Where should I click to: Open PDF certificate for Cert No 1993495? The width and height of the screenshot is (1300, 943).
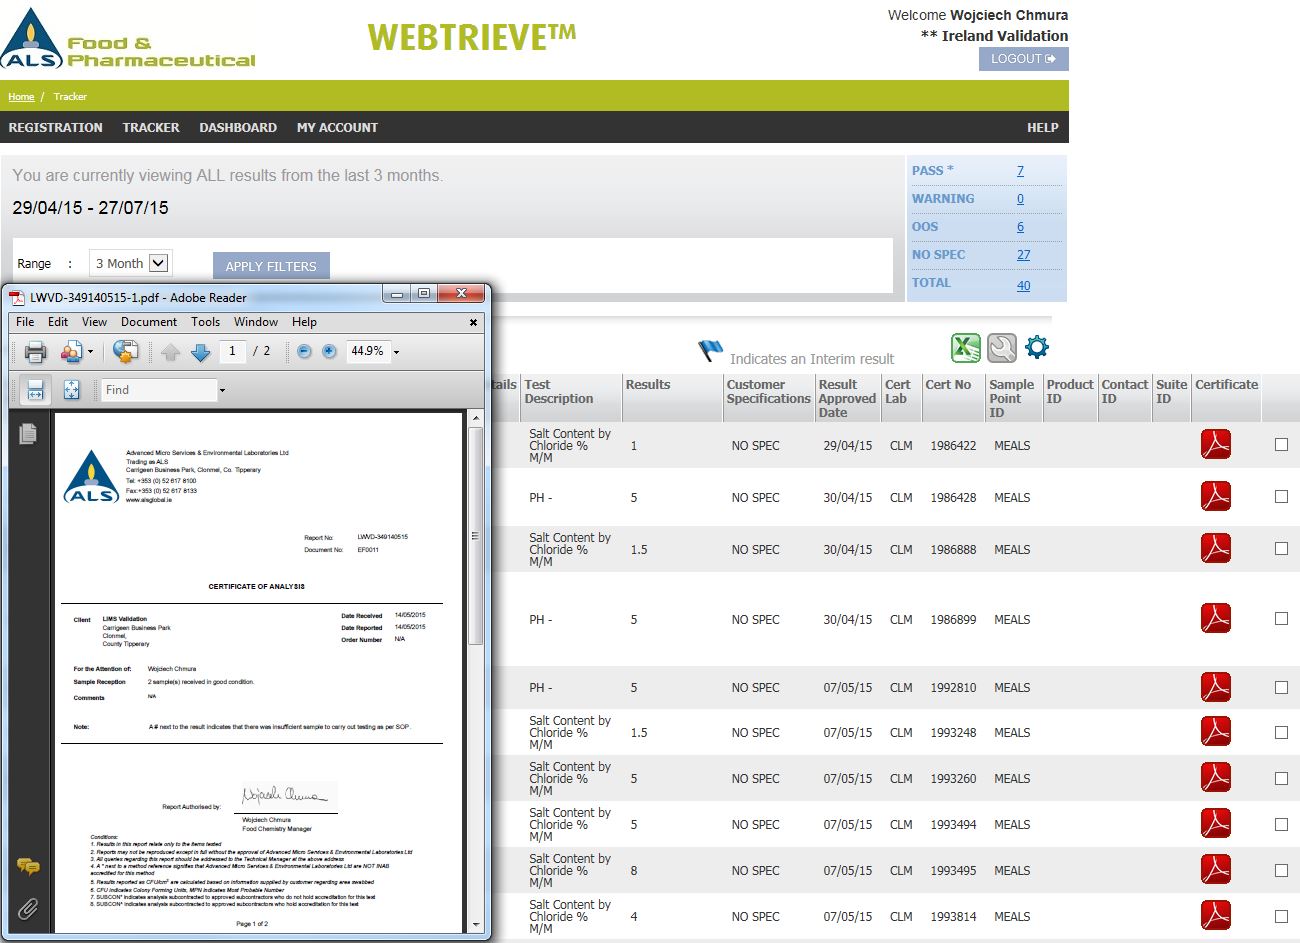point(1215,869)
